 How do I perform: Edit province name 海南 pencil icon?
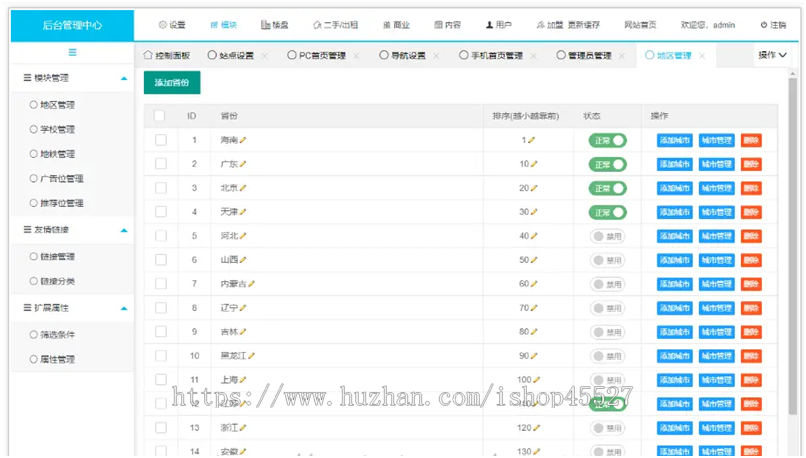(243, 140)
